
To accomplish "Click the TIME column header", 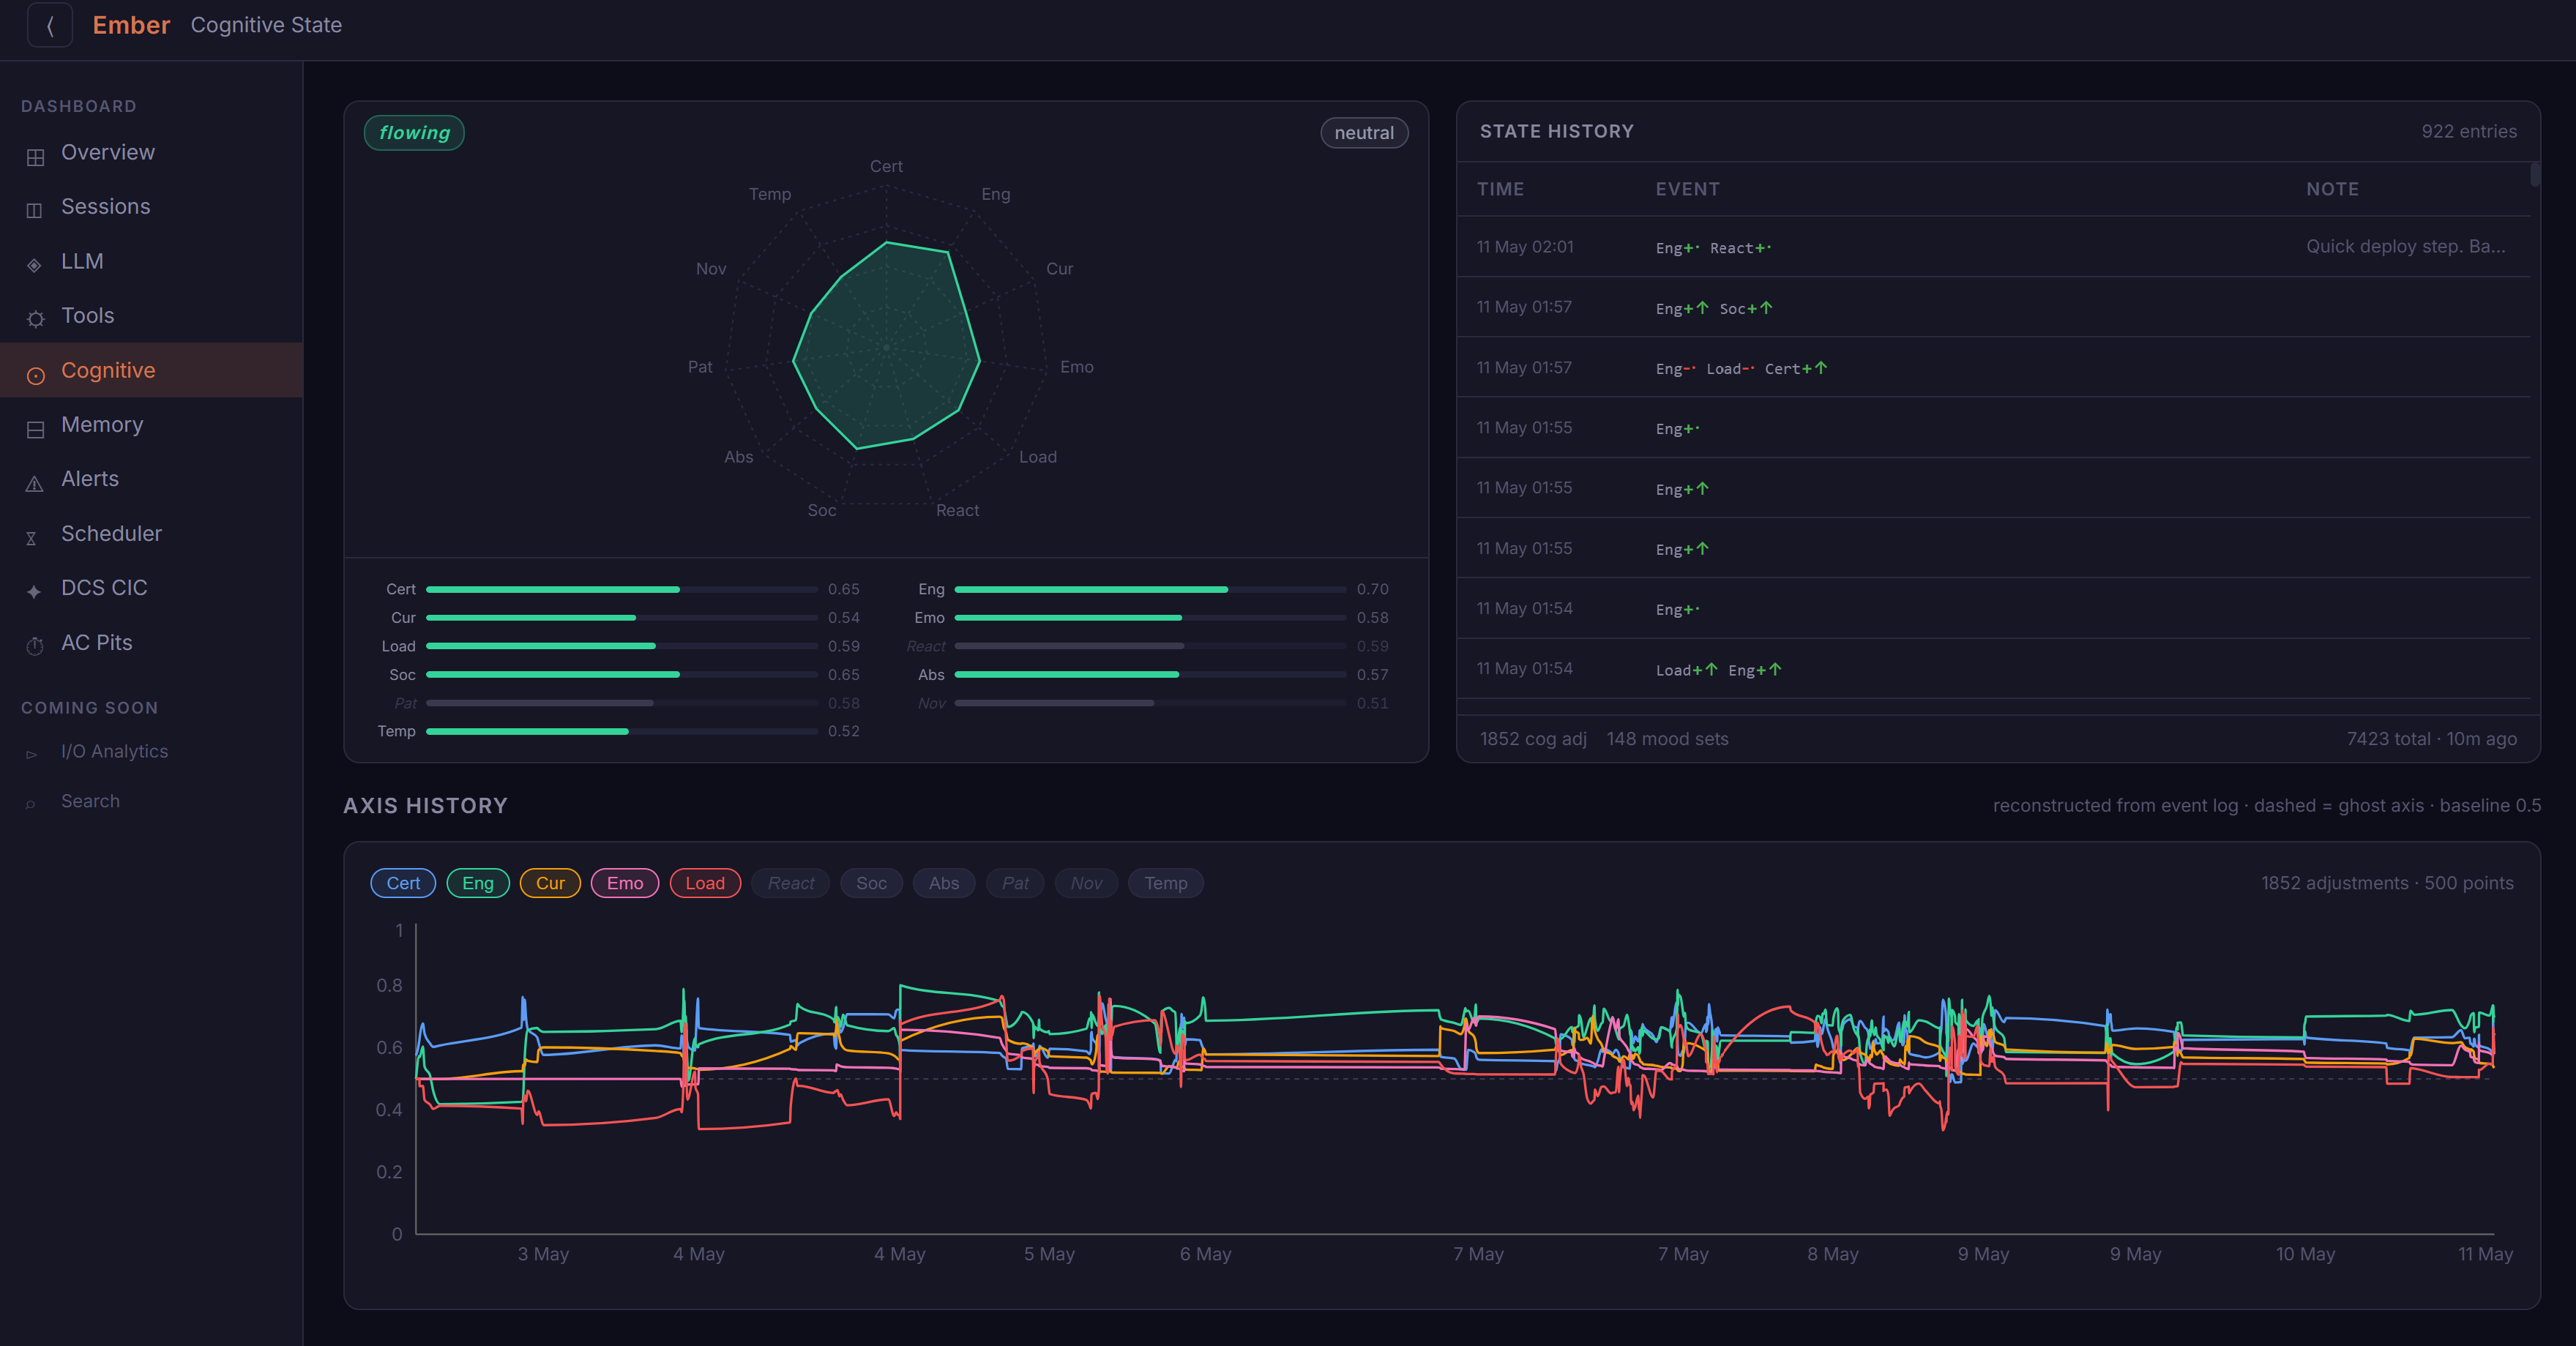I will tap(1500, 189).
